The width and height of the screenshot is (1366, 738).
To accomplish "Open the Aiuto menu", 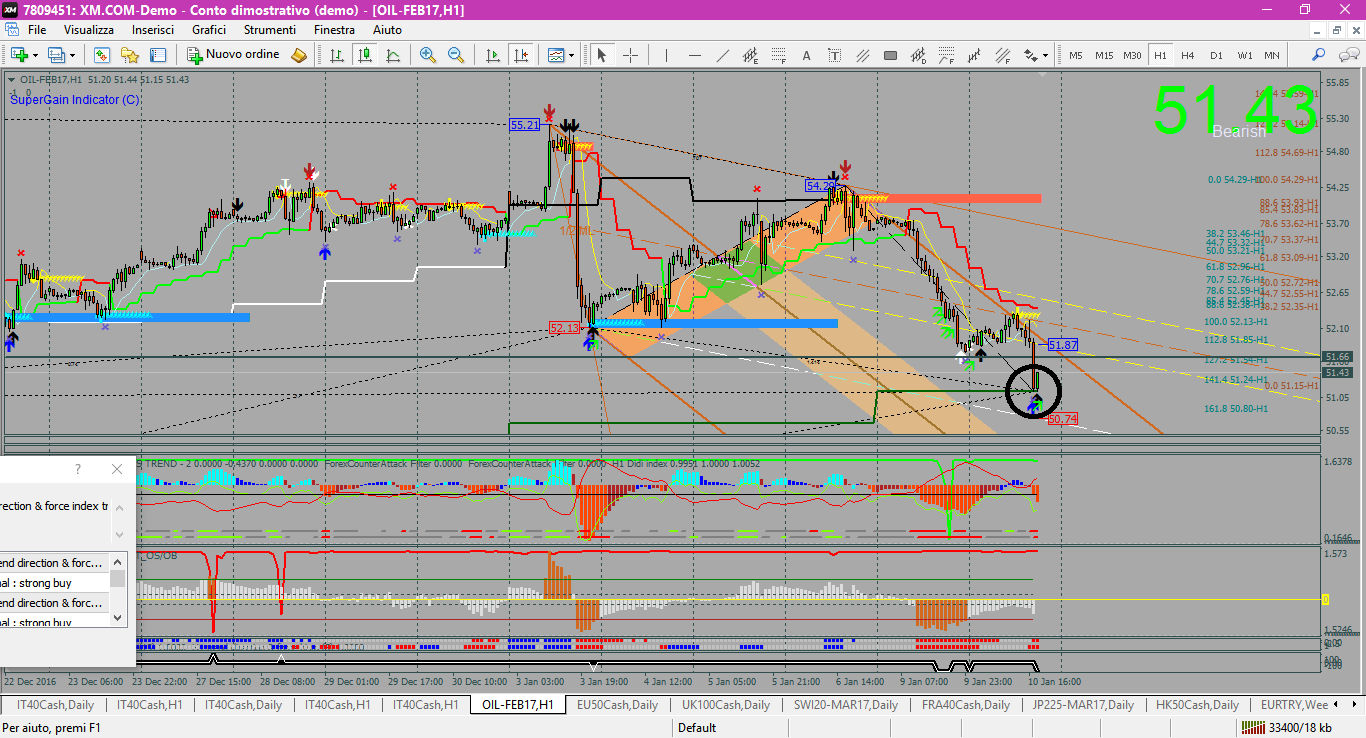I will [x=387, y=30].
